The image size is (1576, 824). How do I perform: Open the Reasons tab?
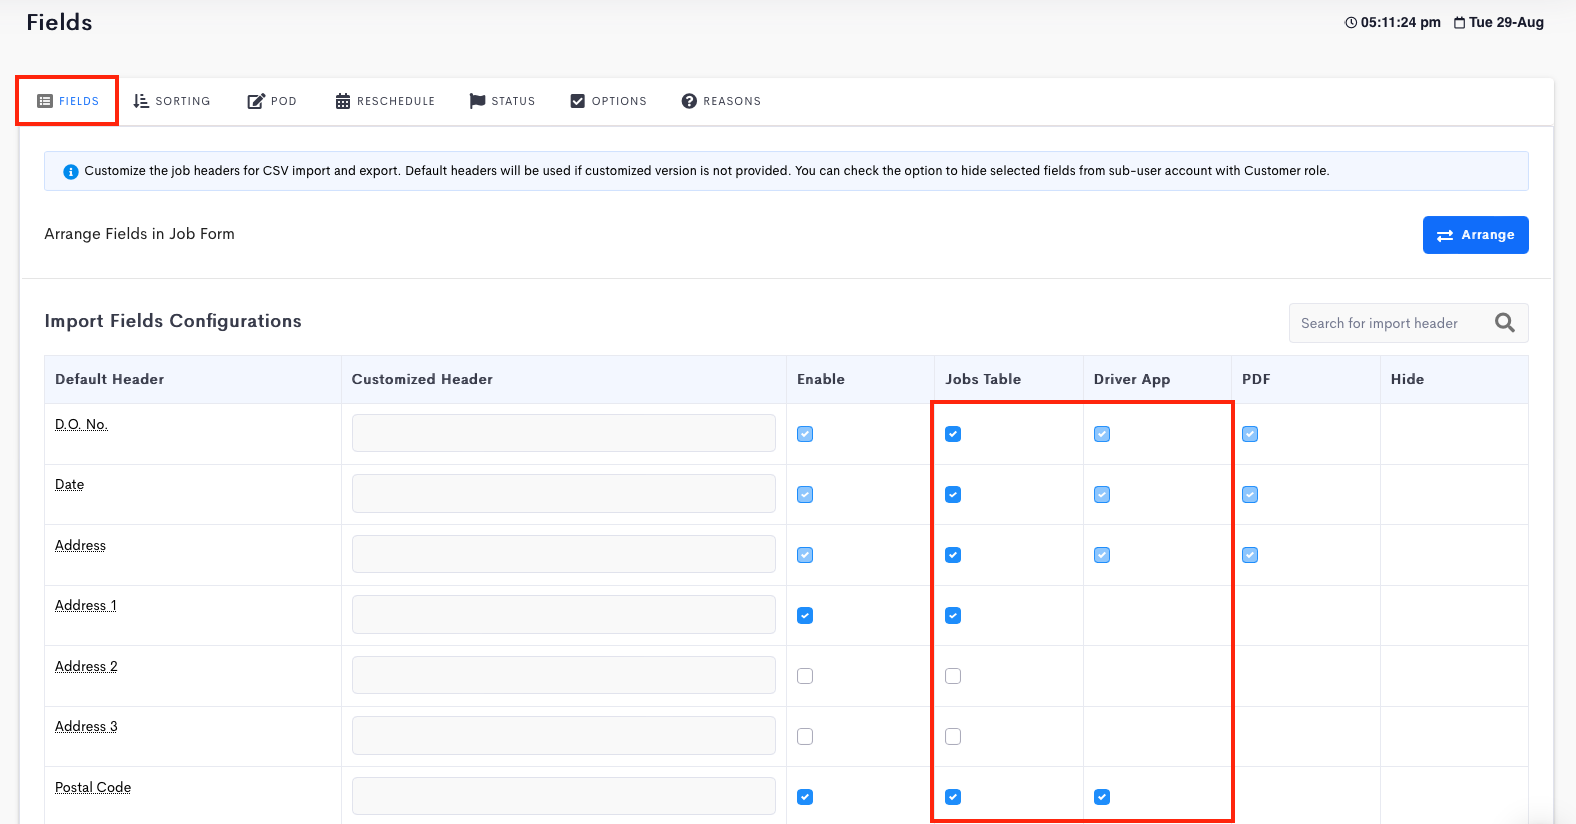721,101
